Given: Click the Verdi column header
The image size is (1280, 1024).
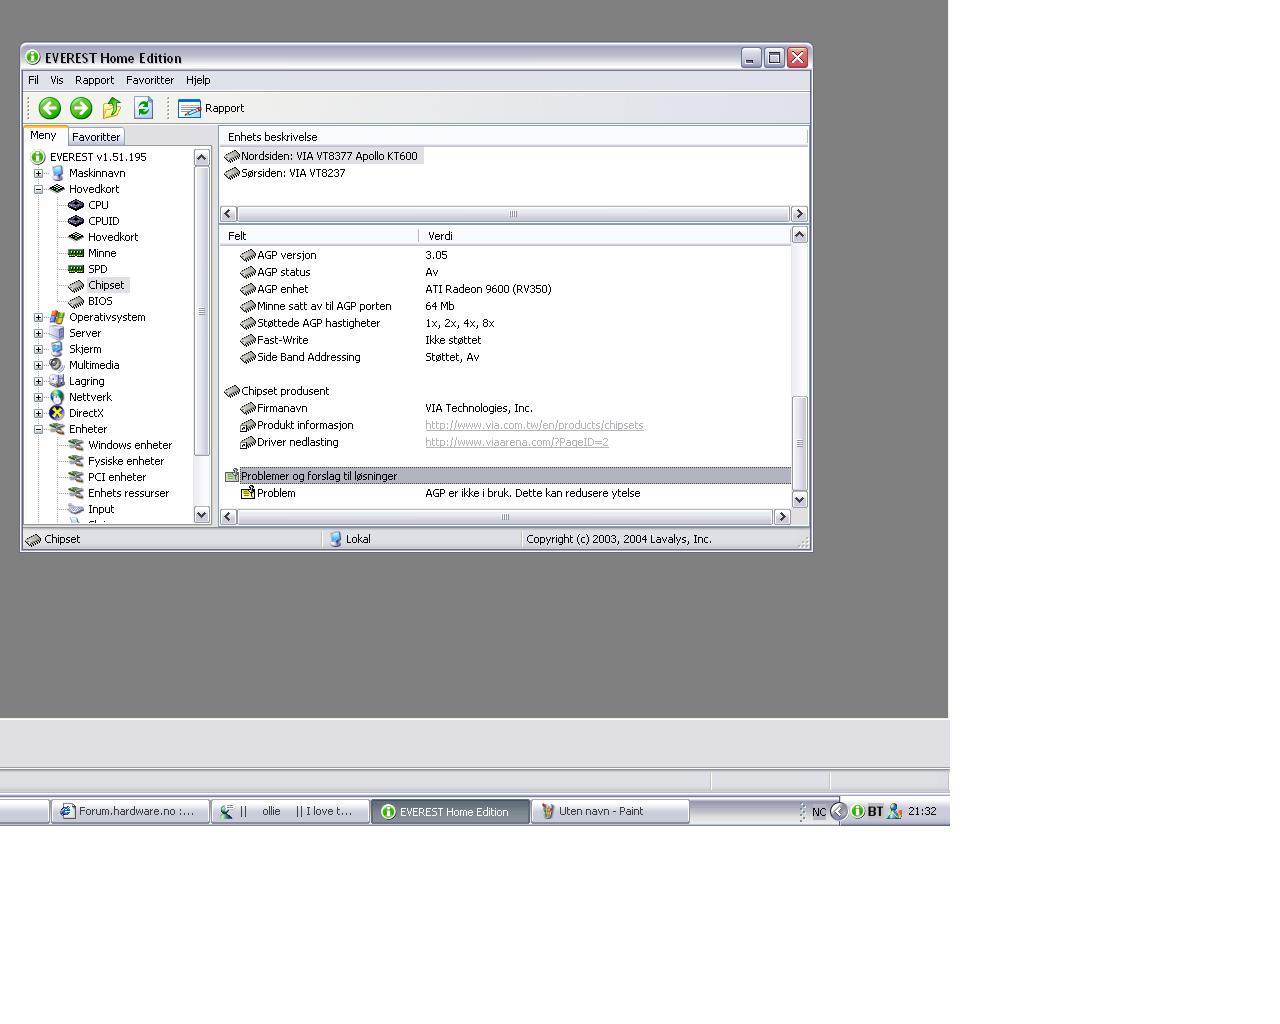Looking at the screenshot, I should pos(604,236).
